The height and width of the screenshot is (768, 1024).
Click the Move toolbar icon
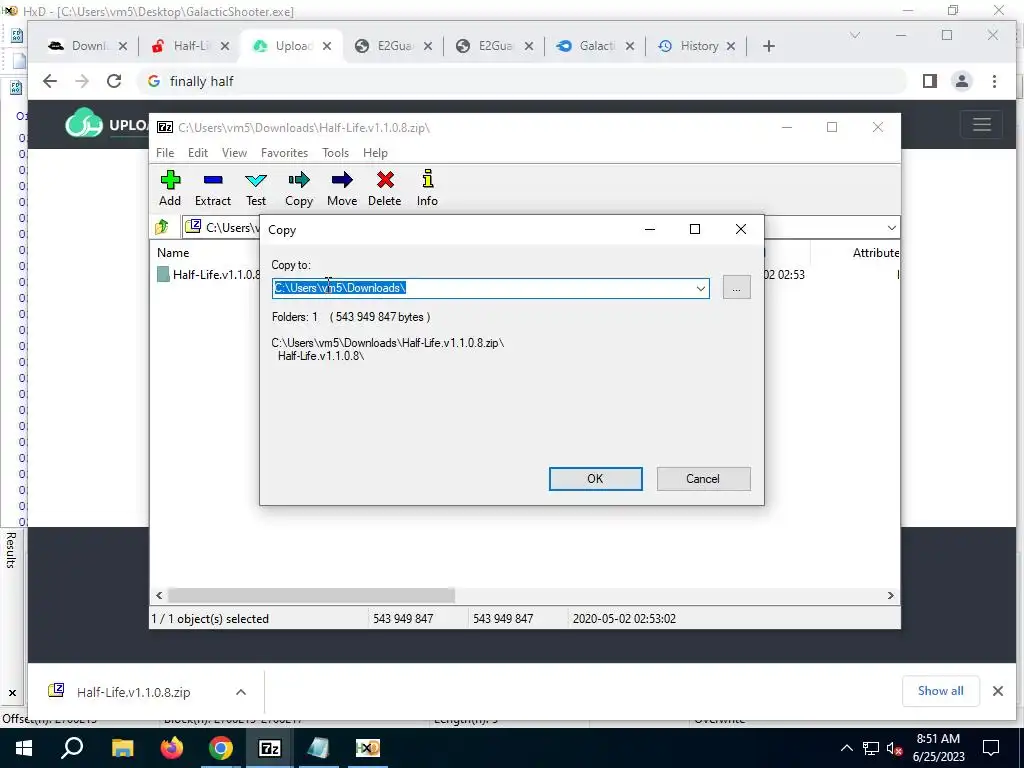coord(342,188)
